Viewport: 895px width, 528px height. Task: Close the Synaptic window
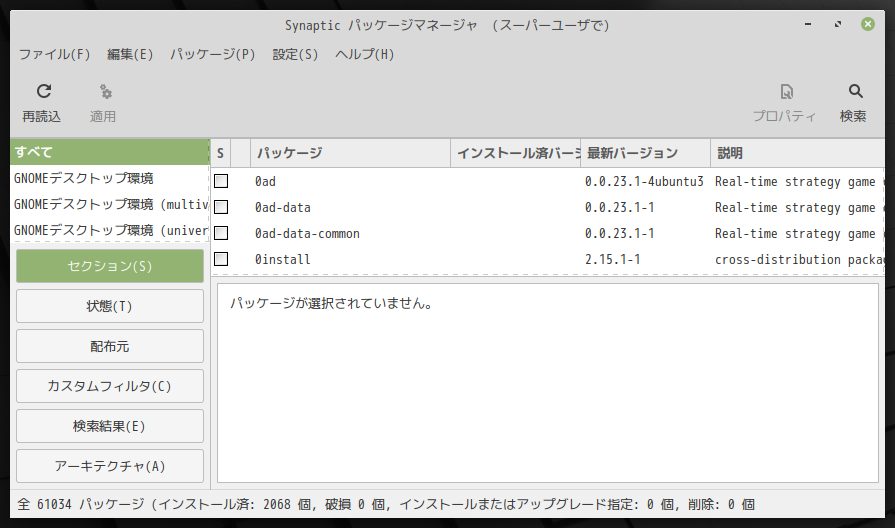pos(868,24)
